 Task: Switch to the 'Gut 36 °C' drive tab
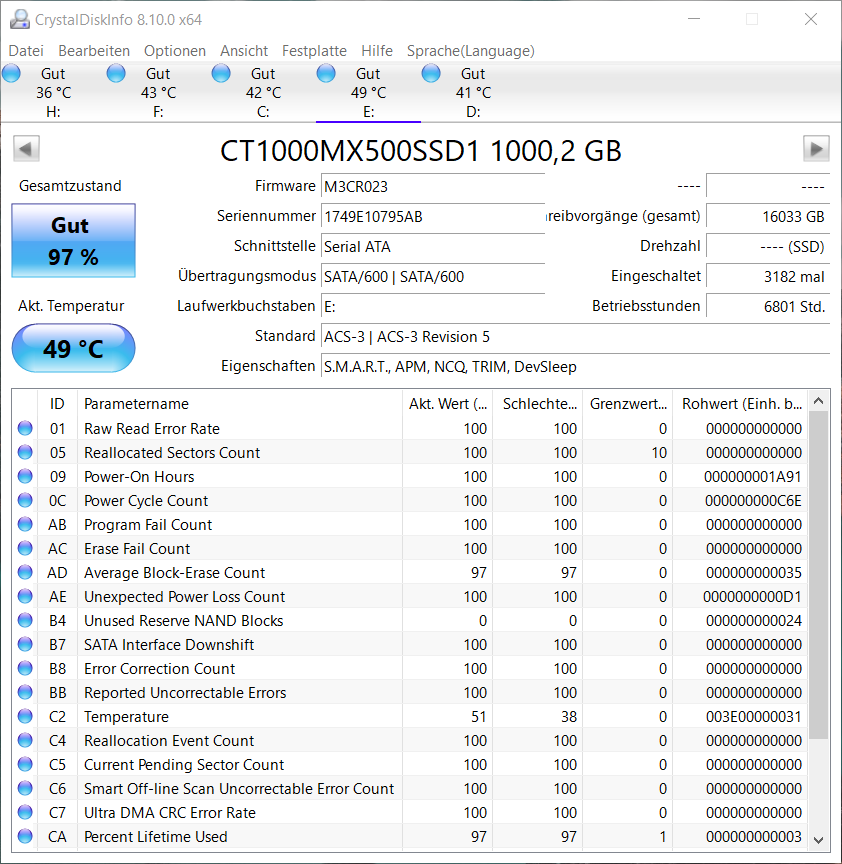[53, 92]
